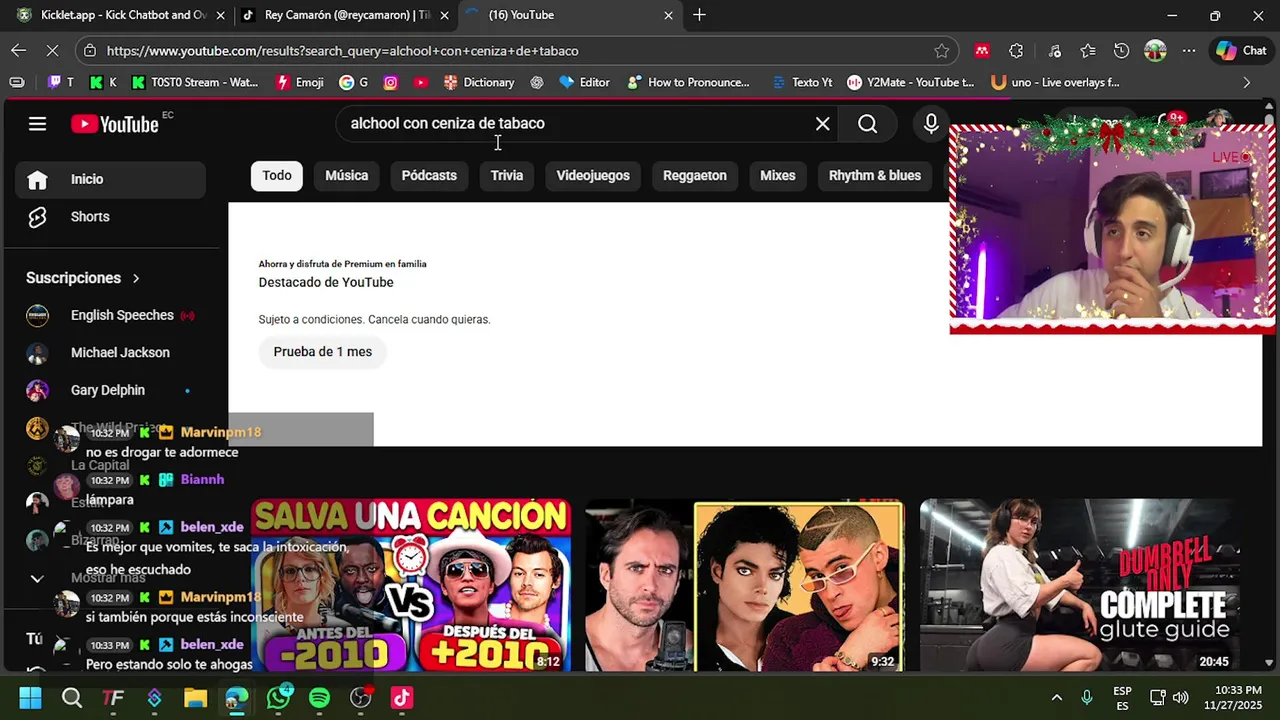This screenshot has width=1280, height=720.
Task: Open Shorts in the sidebar
Action: (110, 217)
